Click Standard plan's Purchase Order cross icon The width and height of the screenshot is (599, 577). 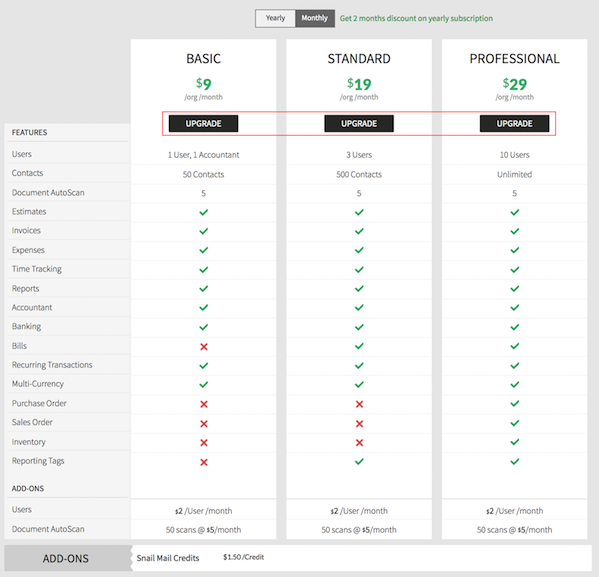point(359,404)
